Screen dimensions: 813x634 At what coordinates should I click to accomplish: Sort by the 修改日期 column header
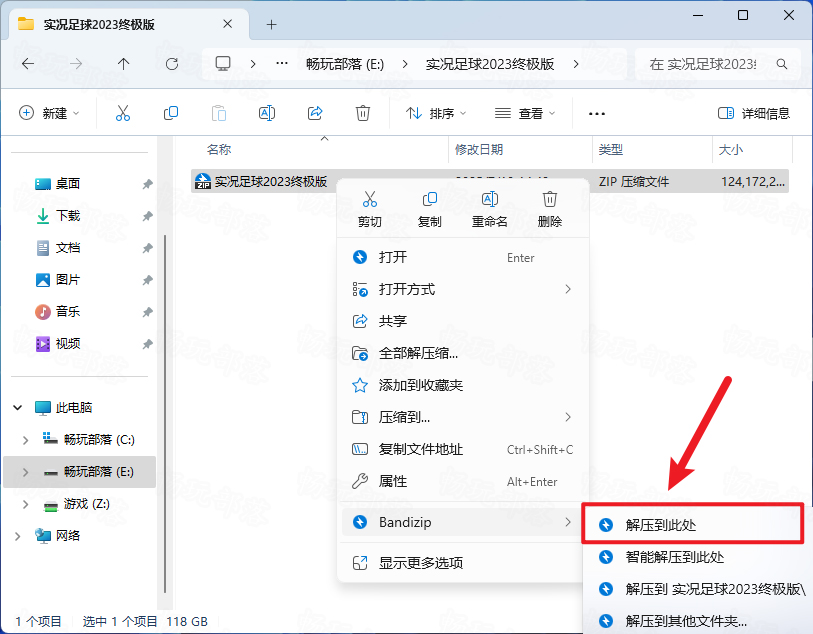tap(479, 150)
